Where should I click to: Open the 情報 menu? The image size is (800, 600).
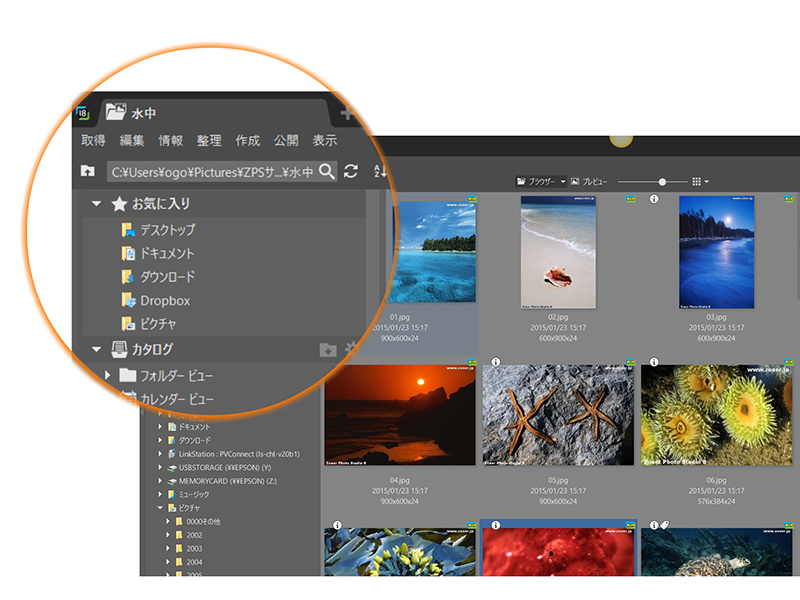point(170,140)
